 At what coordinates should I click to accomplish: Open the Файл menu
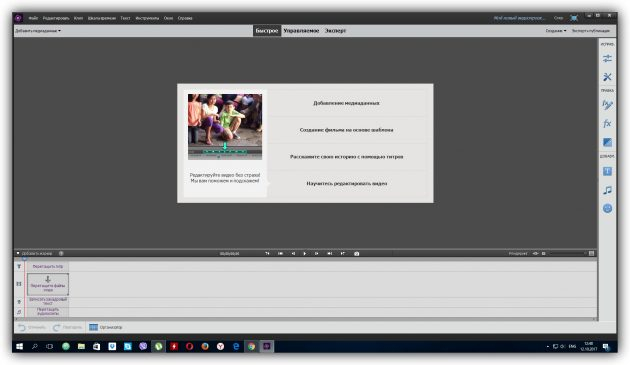[x=33, y=18]
